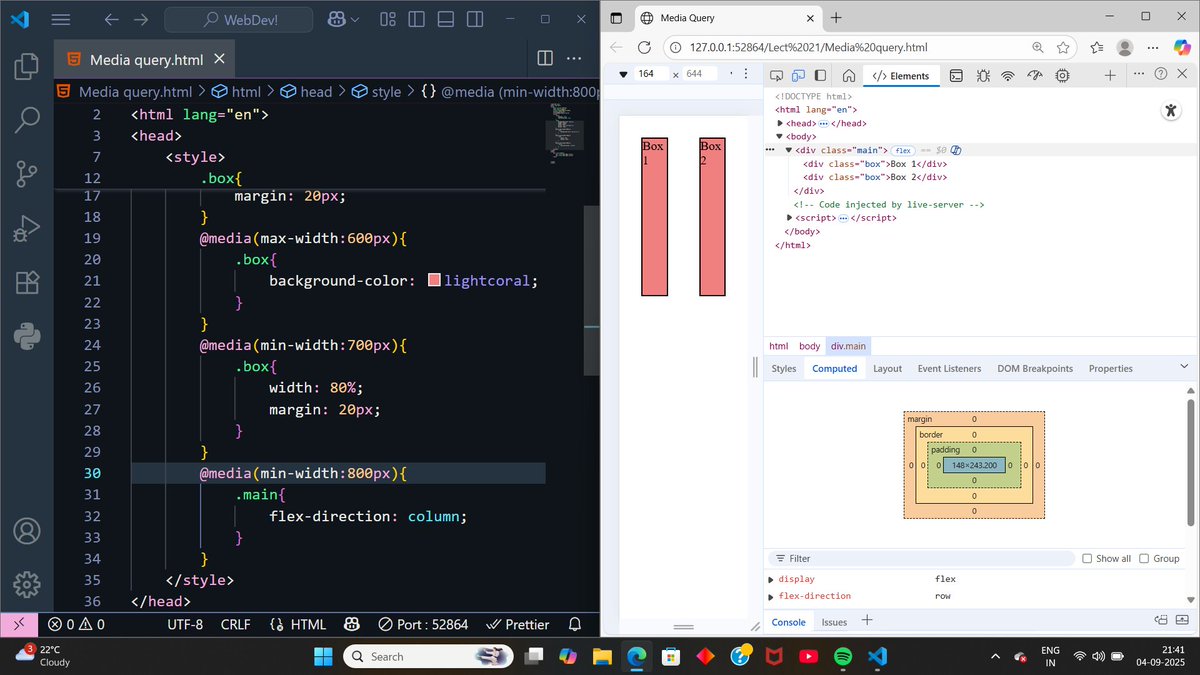
Task: Enable the Show all checkbox
Action: [1087, 559]
